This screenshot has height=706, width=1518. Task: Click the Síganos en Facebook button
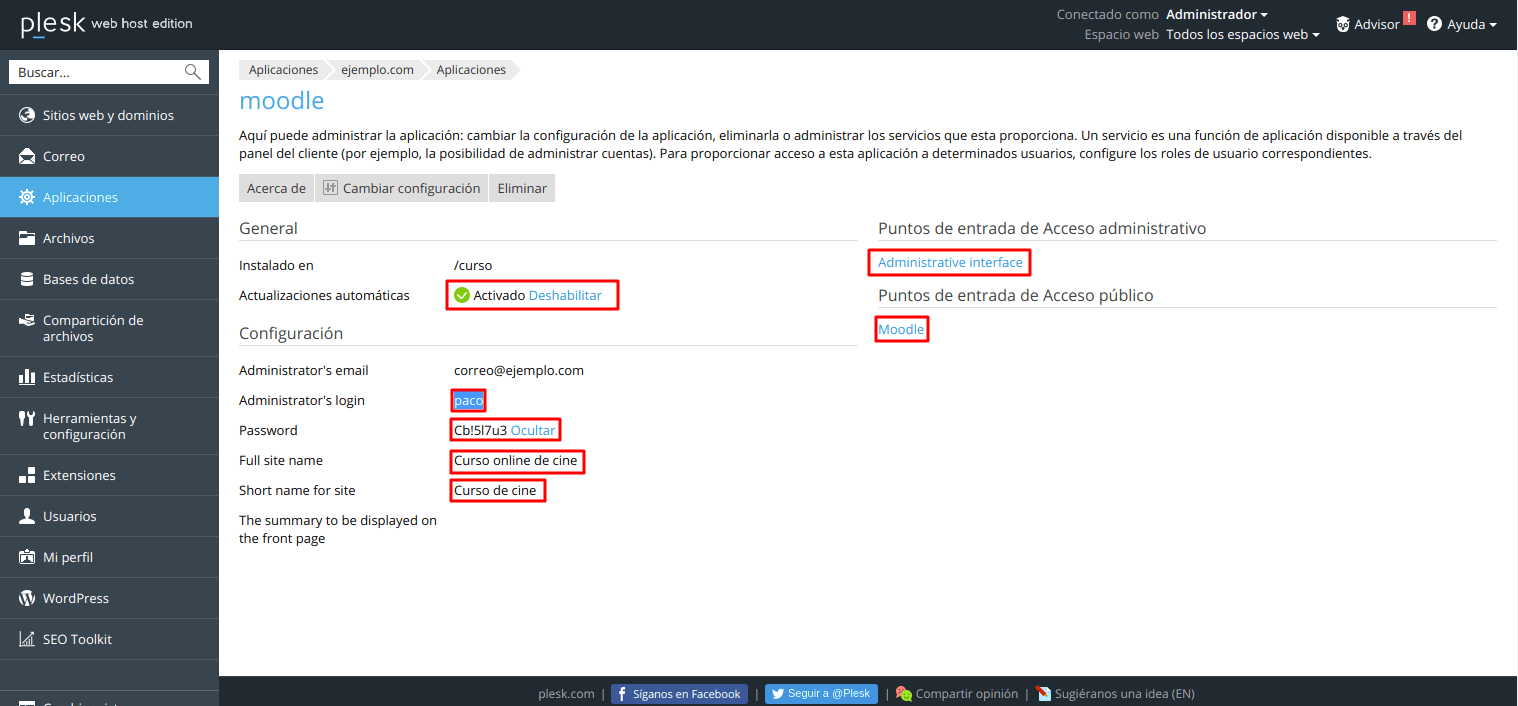679,694
